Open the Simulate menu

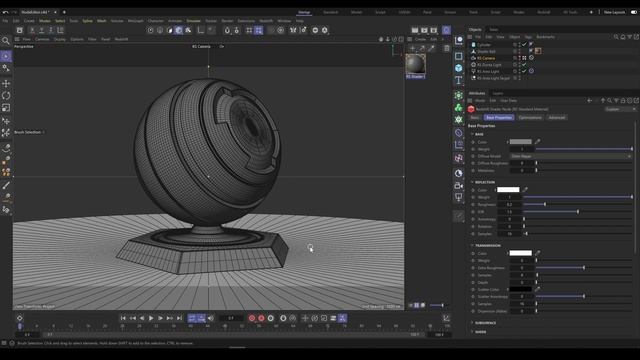193,21
